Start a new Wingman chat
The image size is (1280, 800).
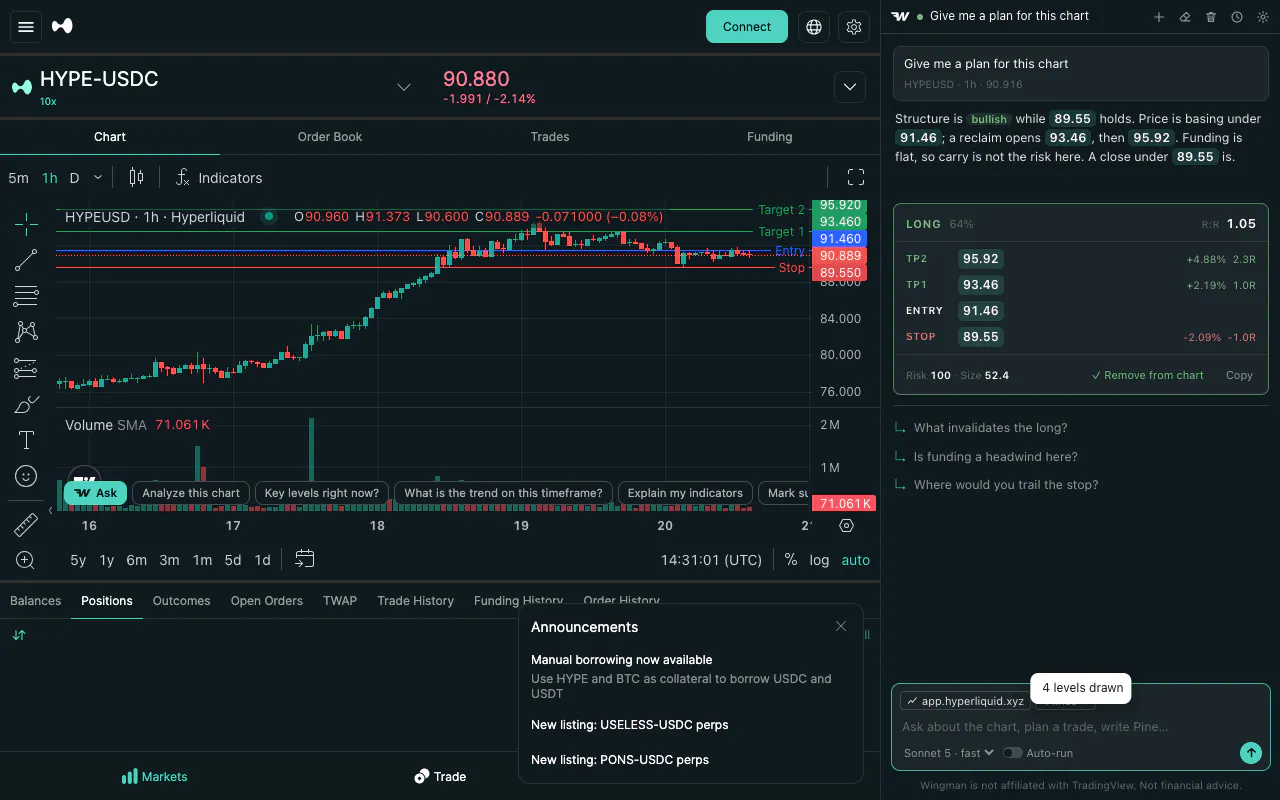click(x=1159, y=17)
